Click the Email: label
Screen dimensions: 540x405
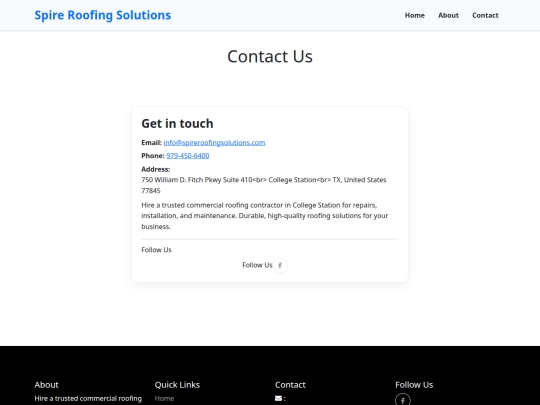[152, 143]
